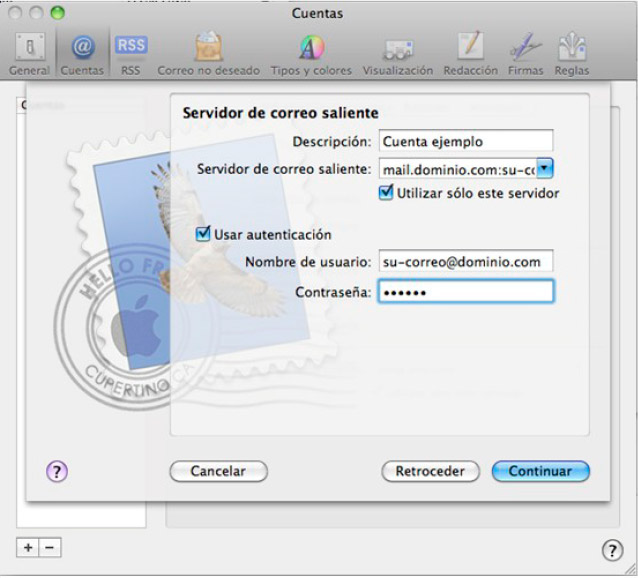Uncheck Utilizar sólo este servidor
The image size is (638, 578).
coord(386,193)
